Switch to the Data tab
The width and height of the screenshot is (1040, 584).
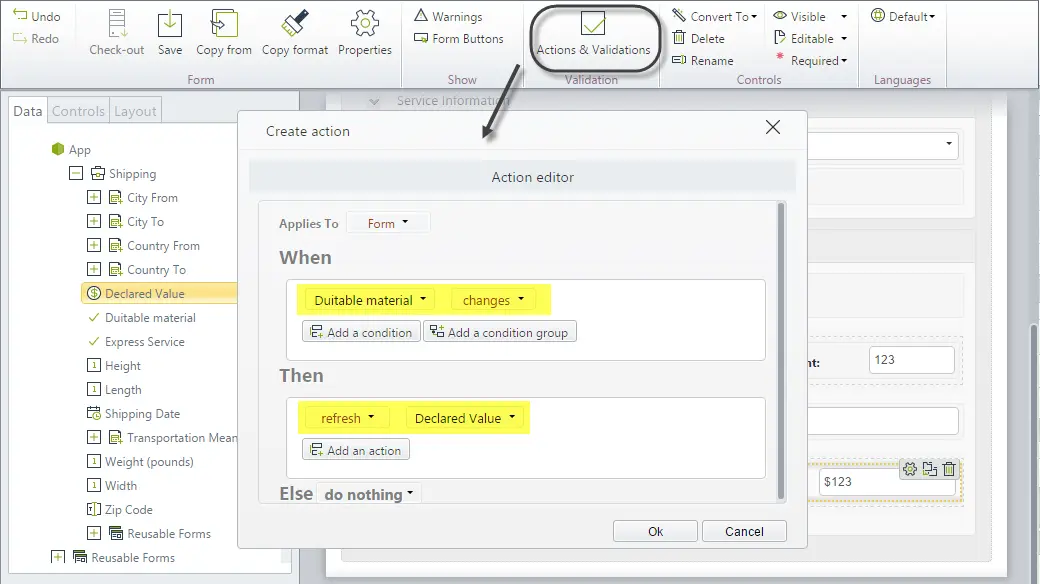tap(27, 111)
